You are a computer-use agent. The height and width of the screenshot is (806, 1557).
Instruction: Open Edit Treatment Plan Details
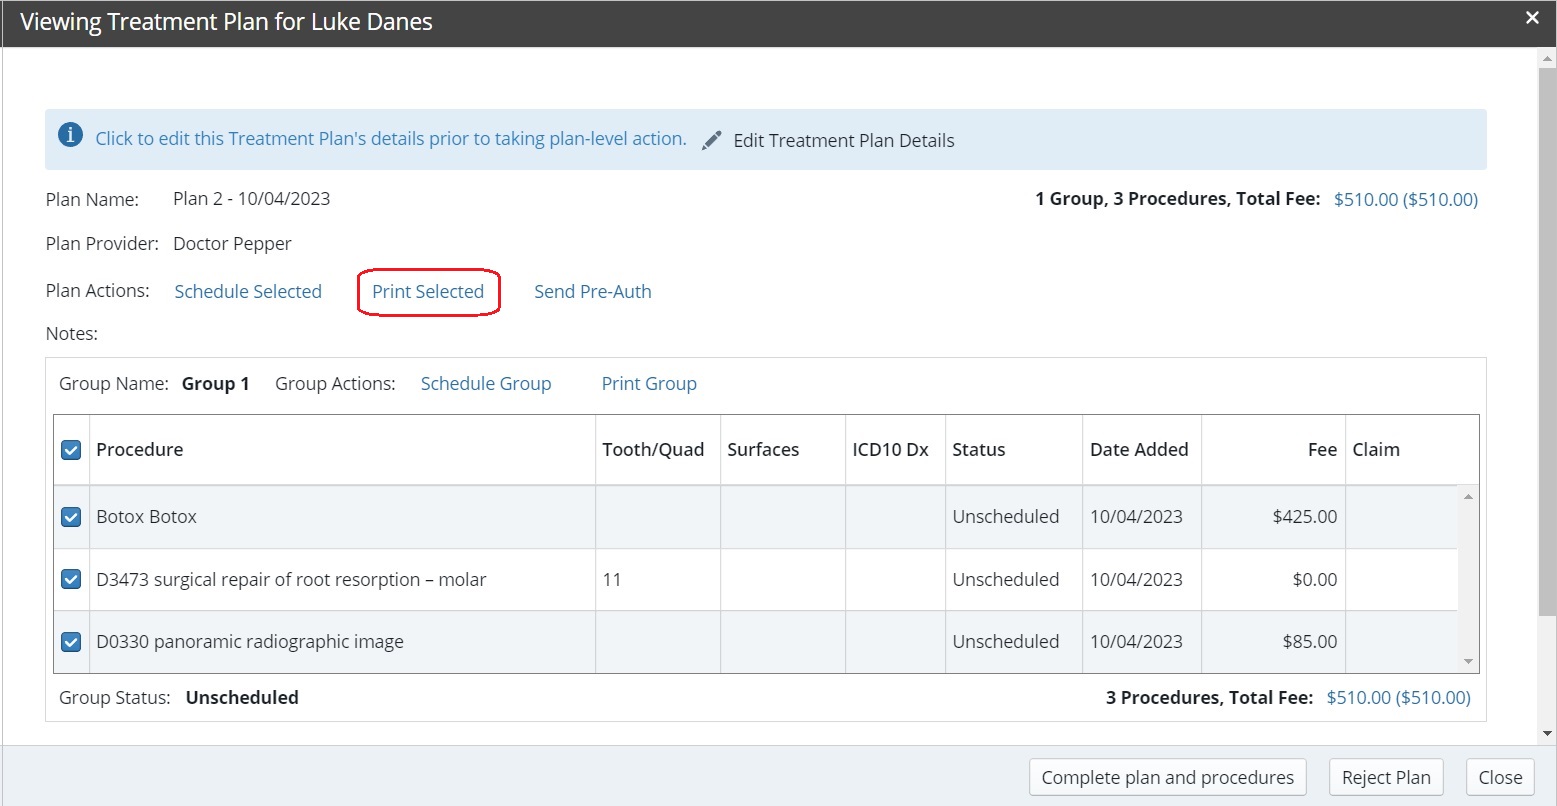click(843, 141)
